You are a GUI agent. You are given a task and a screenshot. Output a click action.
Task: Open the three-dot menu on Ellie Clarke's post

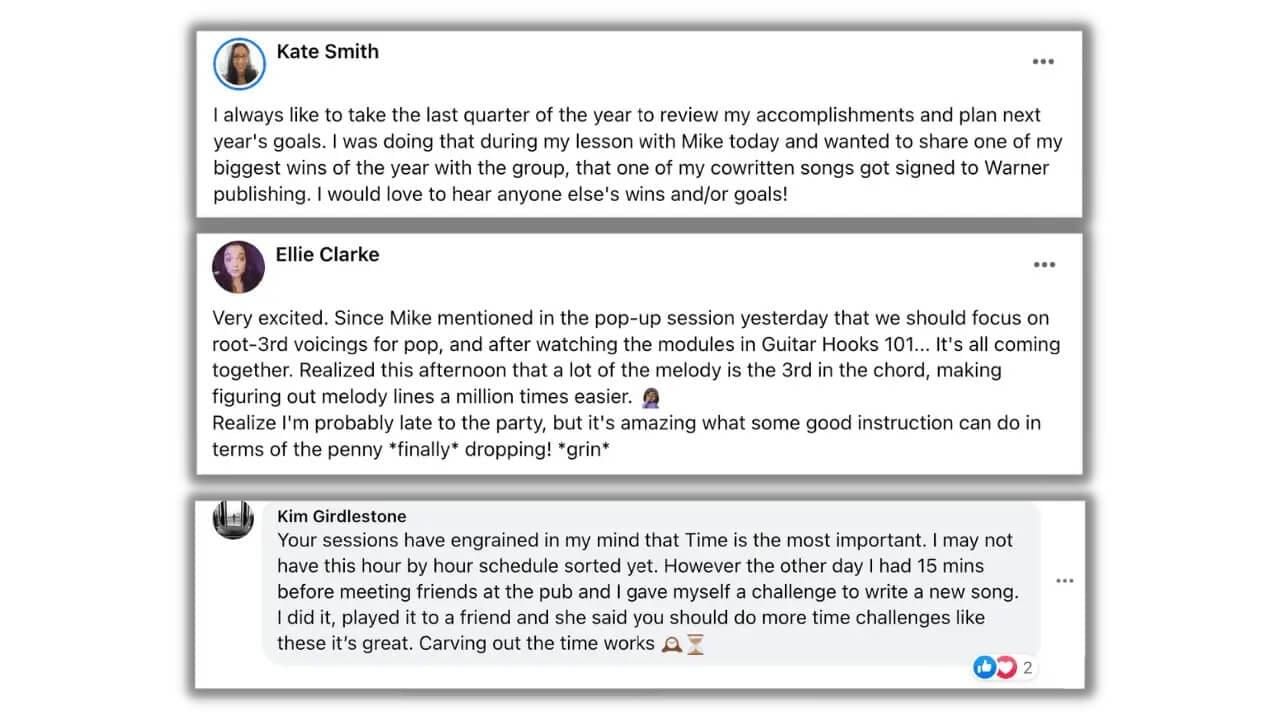pyautogui.click(x=1044, y=265)
